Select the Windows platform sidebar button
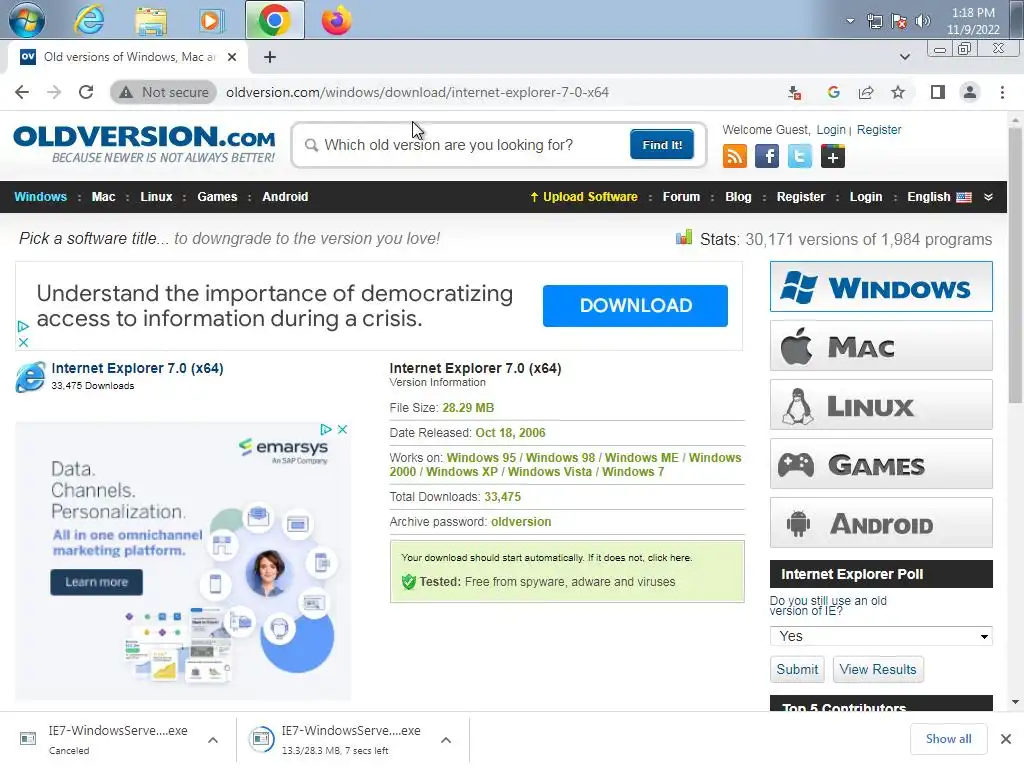The width and height of the screenshot is (1024, 768). pyautogui.click(x=881, y=287)
